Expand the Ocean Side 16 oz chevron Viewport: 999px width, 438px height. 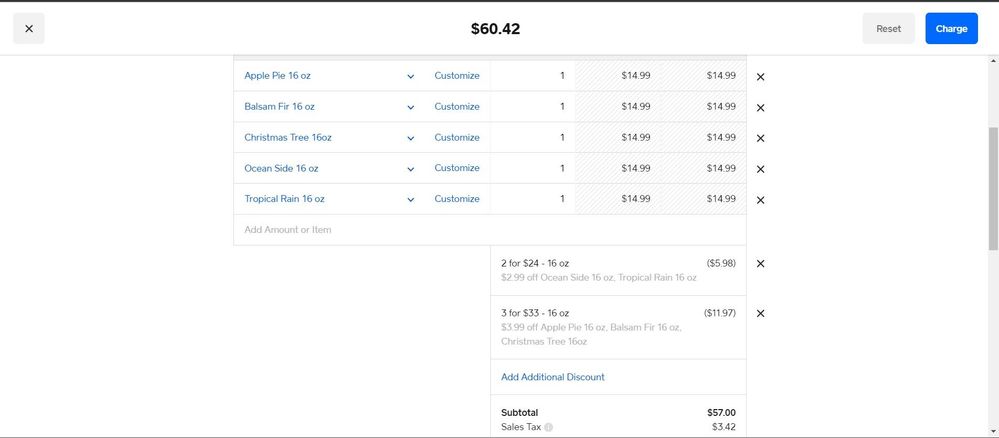(410, 169)
